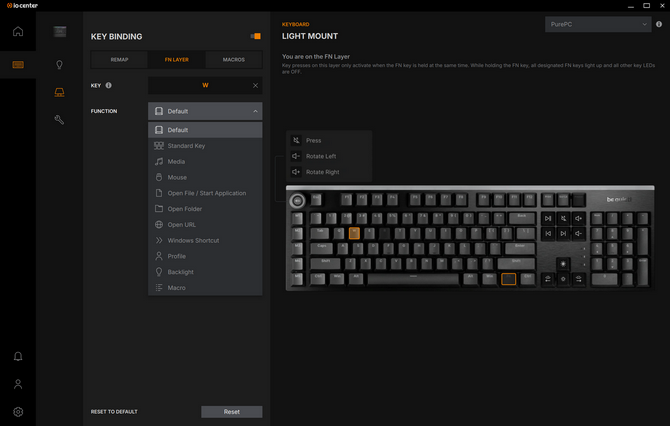
Task: Collapse the FUNCTION dropdown
Action: [205, 111]
